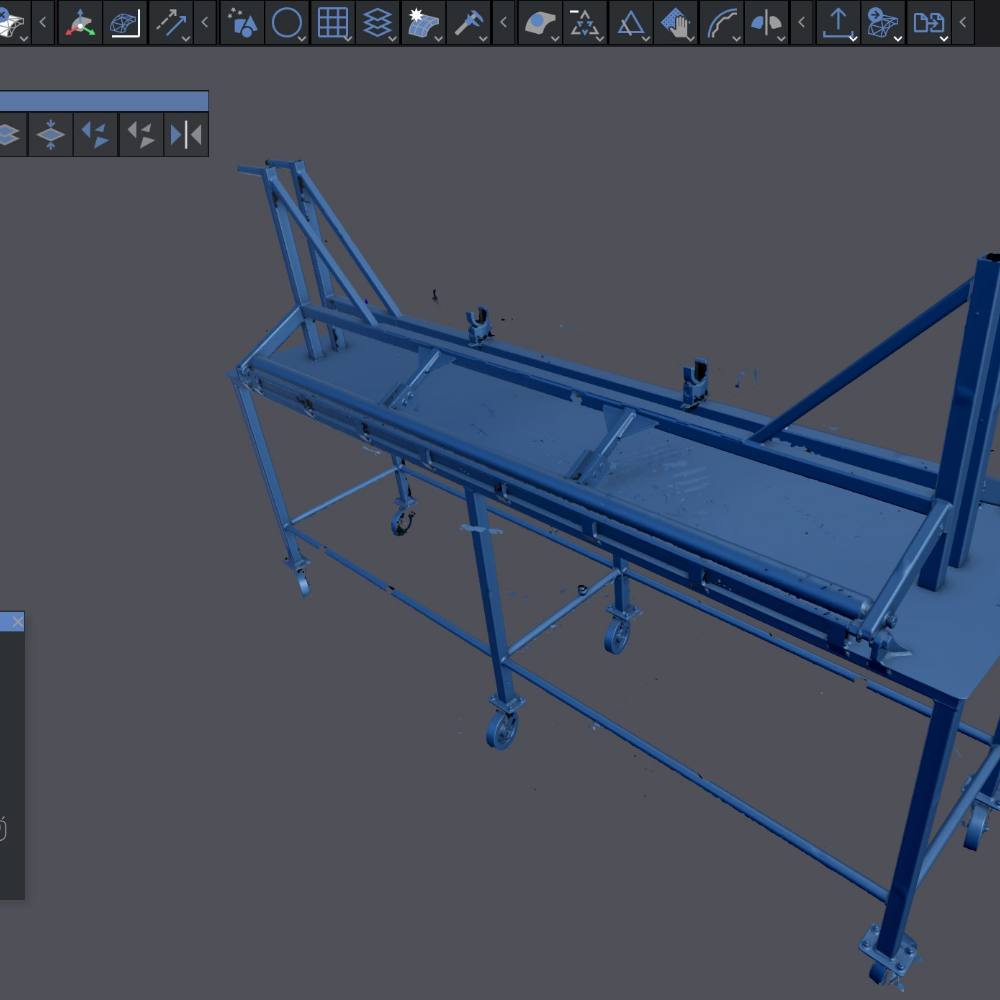Click the grid pattern tool icon

(332, 23)
